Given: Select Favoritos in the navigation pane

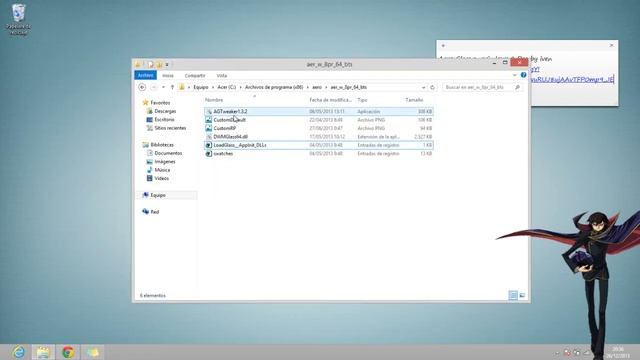Looking at the screenshot, I should click(x=160, y=103).
